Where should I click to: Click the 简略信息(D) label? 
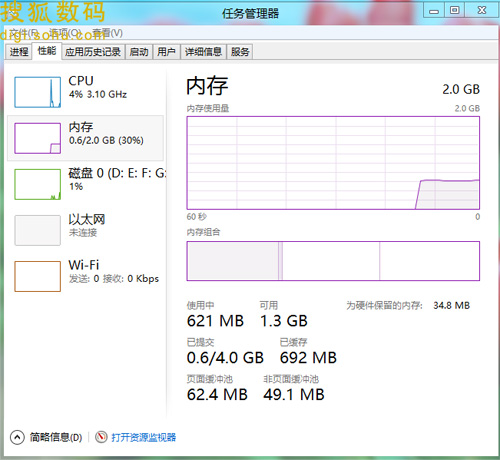pos(56,437)
